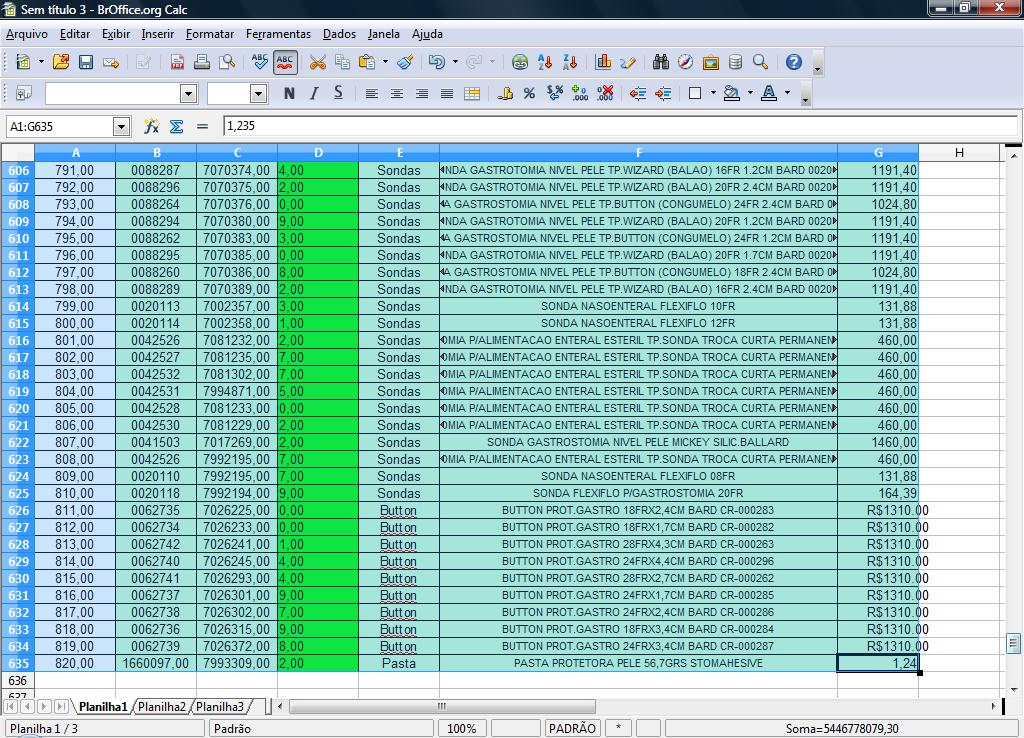This screenshot has width=1024, height=738.
Task: Open a file with the folder icon
Action: [61, 62]
